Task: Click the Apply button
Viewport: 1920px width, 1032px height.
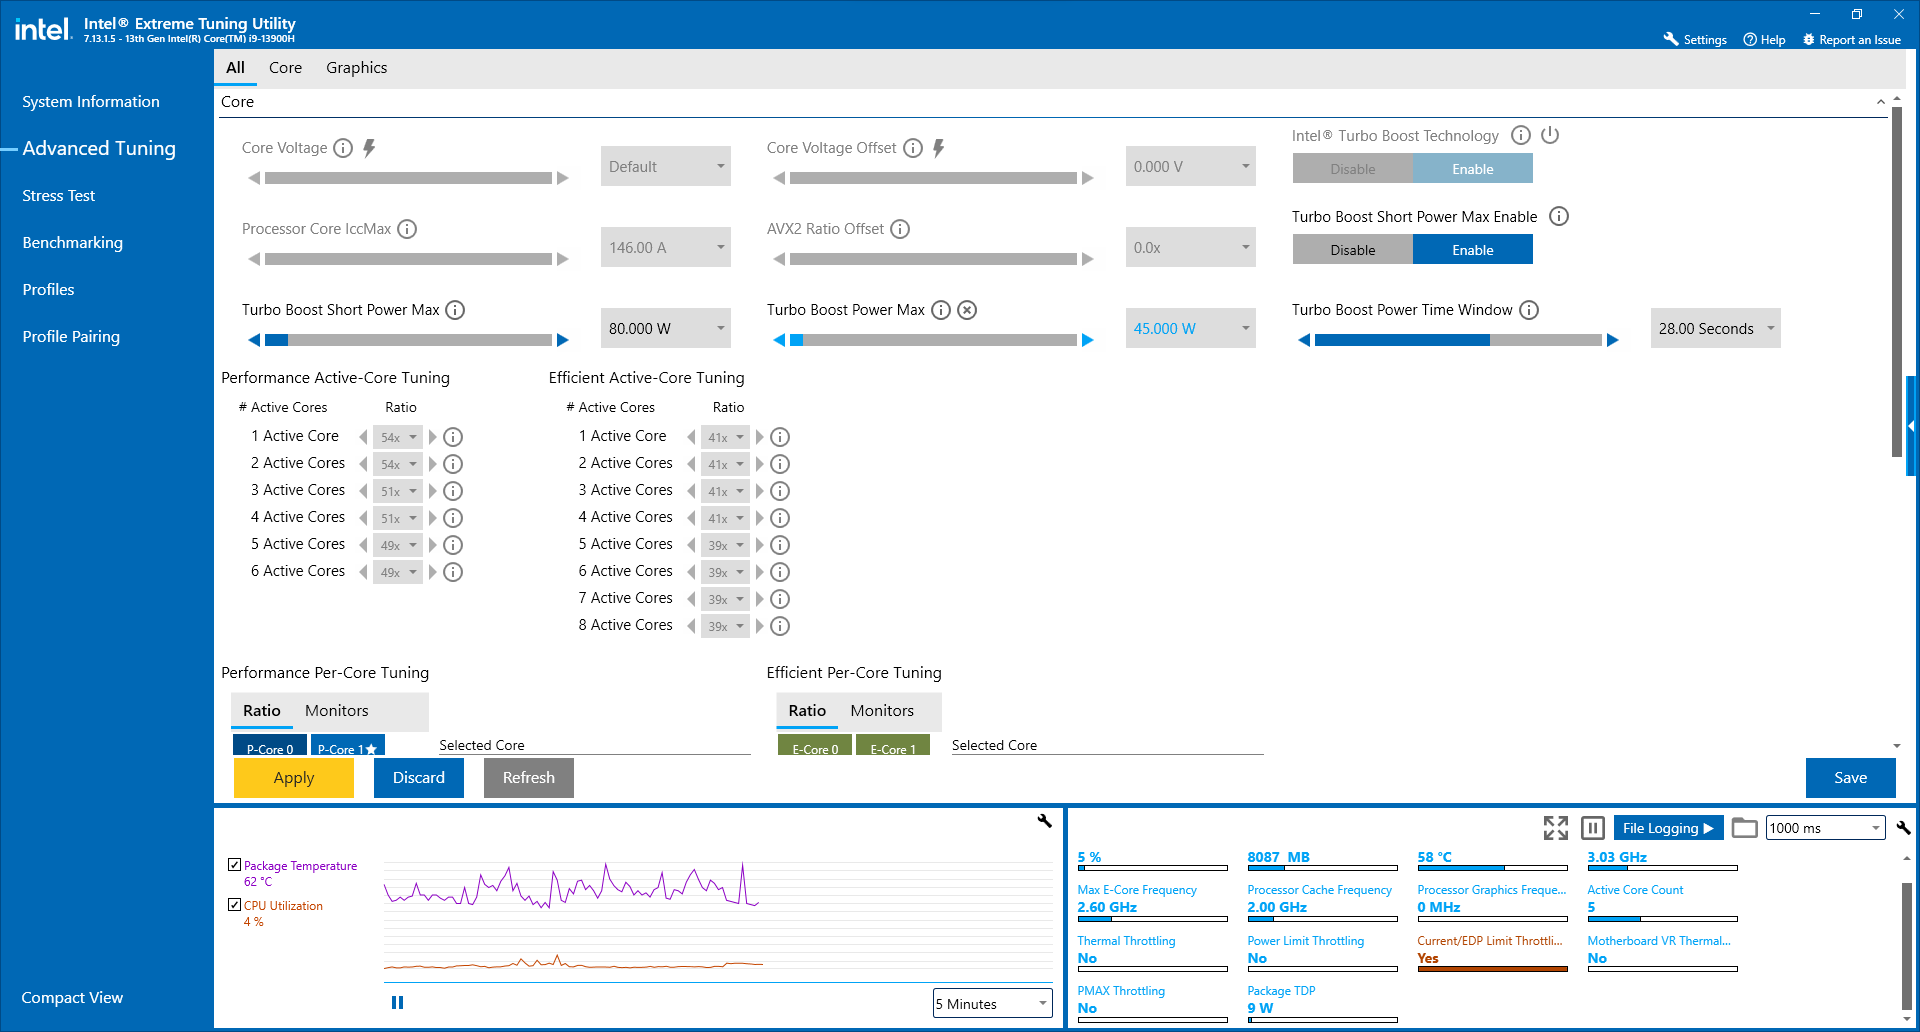Action: point(294,777)
